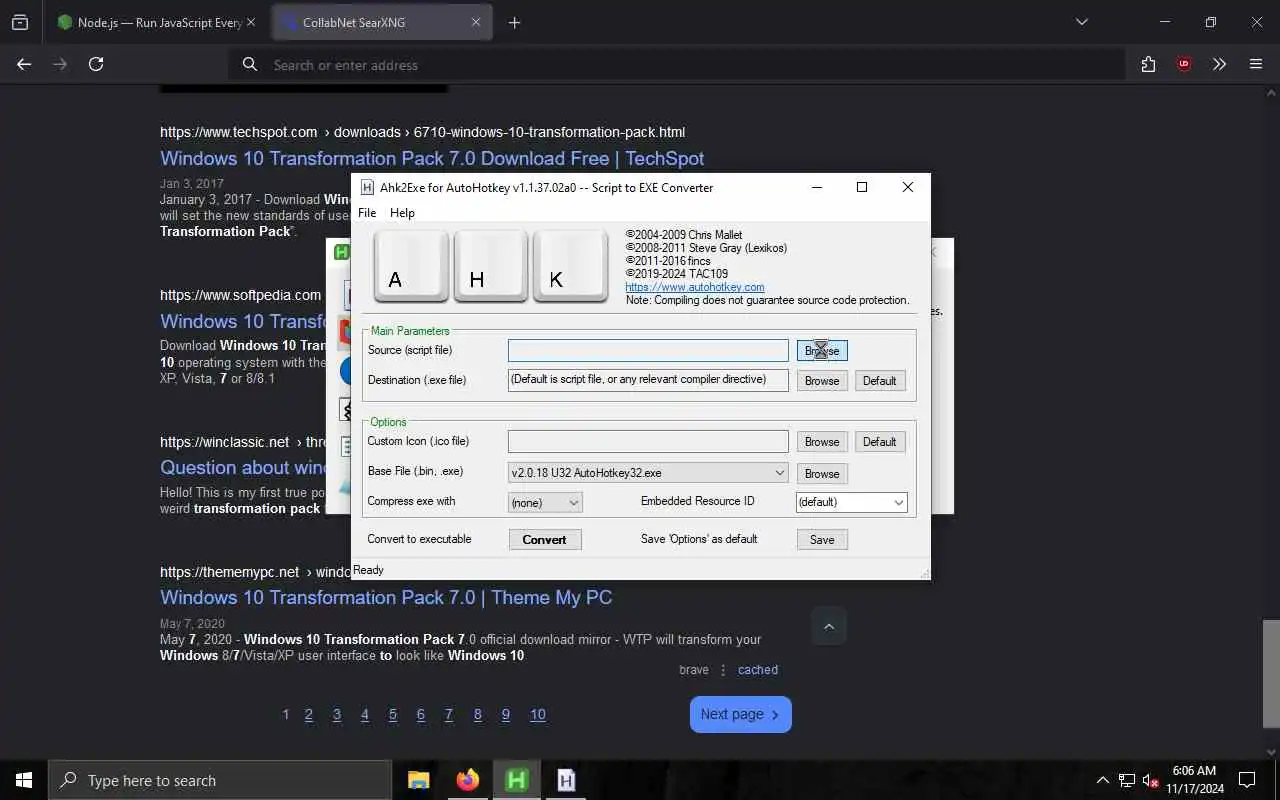Open the Theme My PC result link
The height and width of the screenshot is (800, 1280).
[386, 597]
